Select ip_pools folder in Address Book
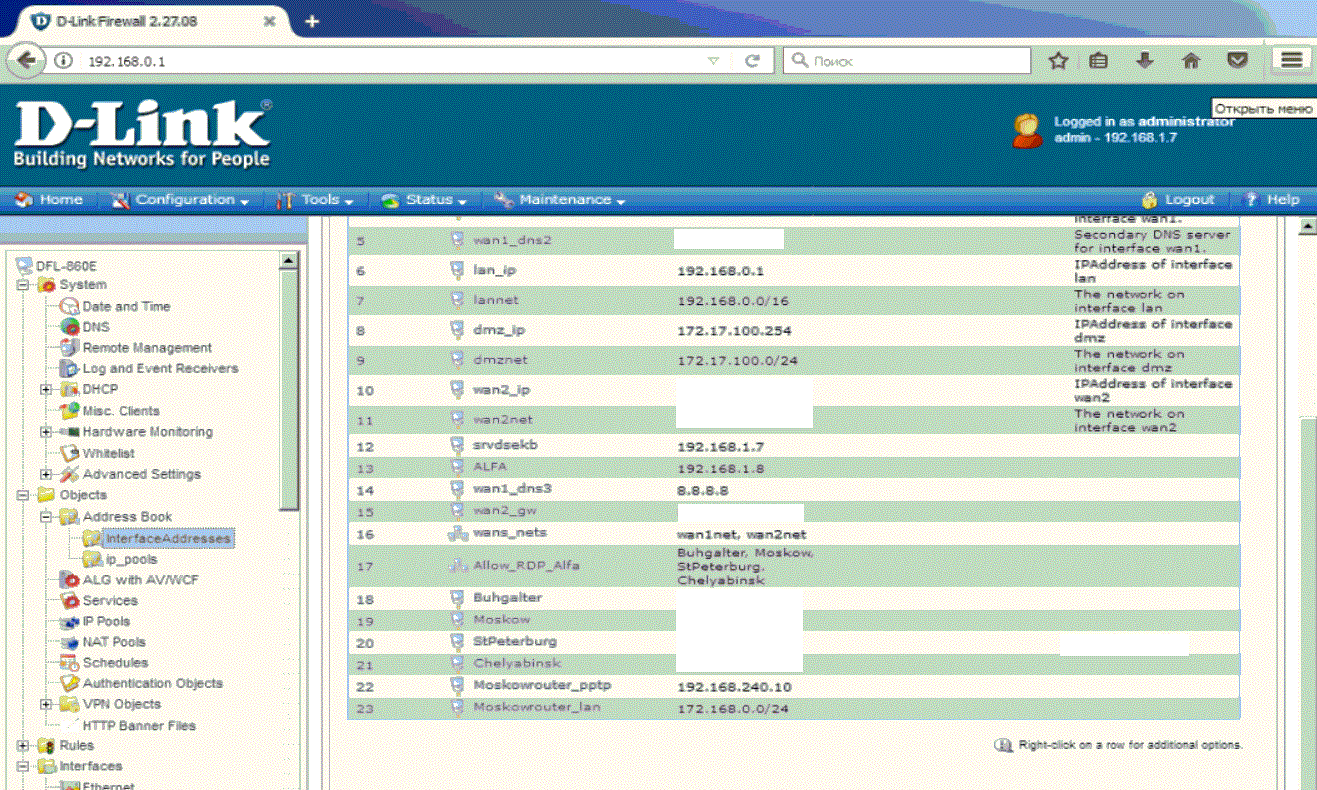Image resolution: width=1317 pixels, height=790 pixels. [131, 559]
